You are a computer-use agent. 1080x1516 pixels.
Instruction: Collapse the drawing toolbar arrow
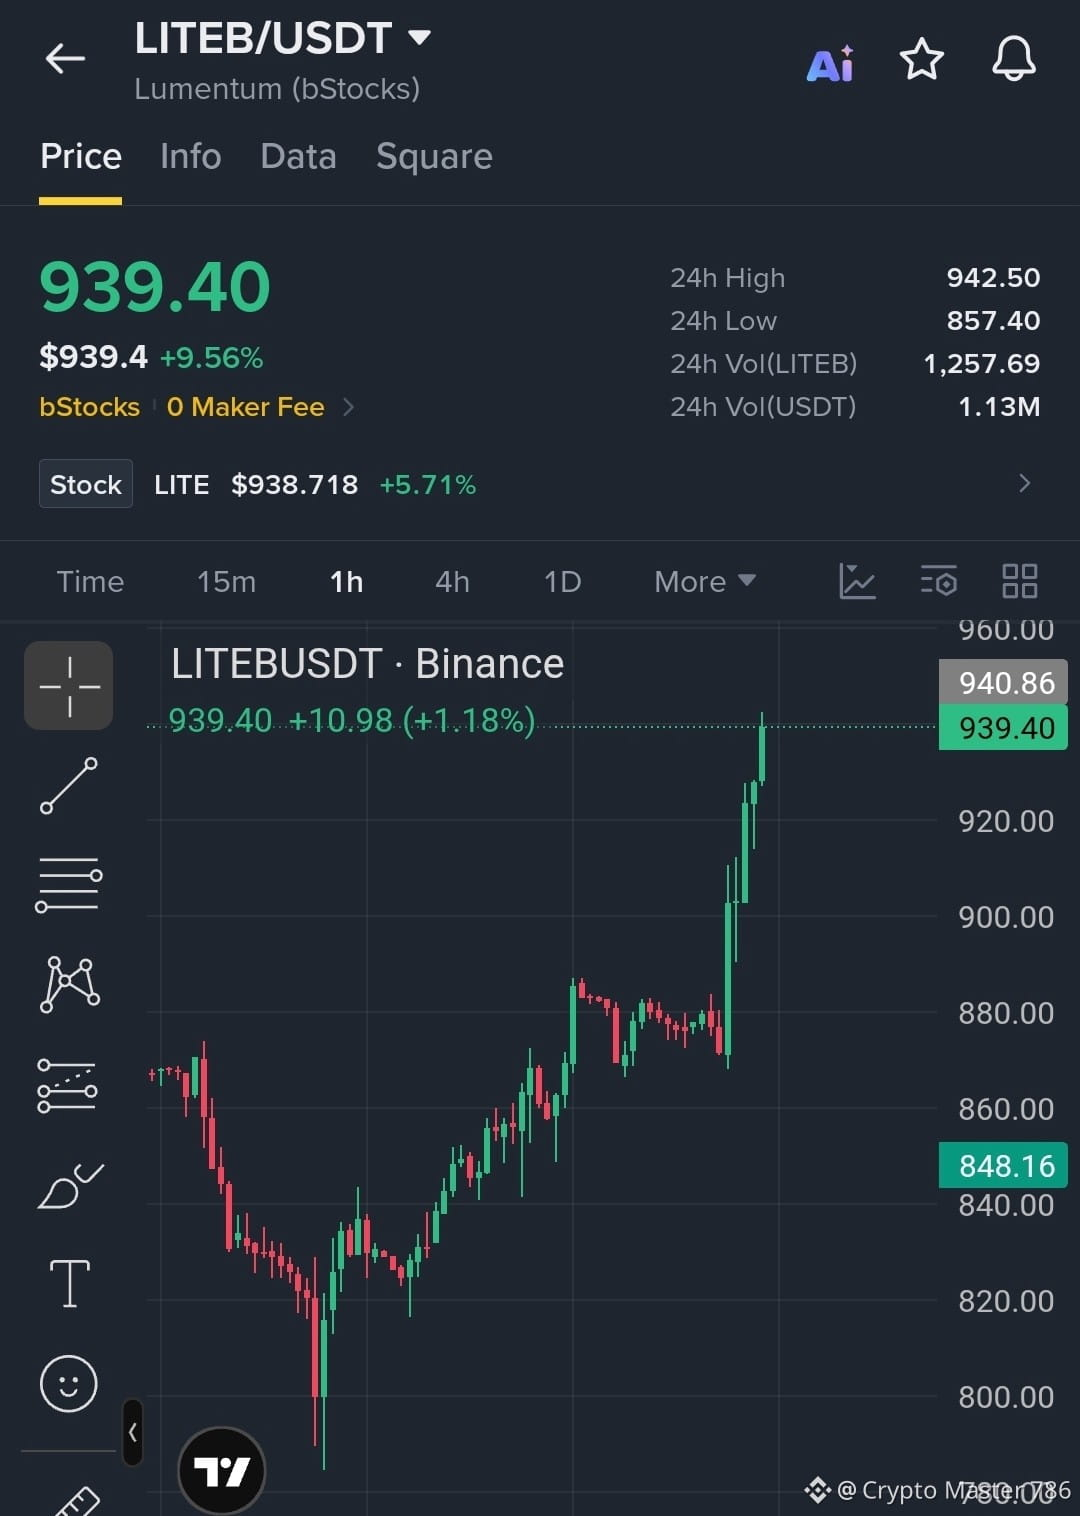pyautogui.click(x=132, y=1432)
